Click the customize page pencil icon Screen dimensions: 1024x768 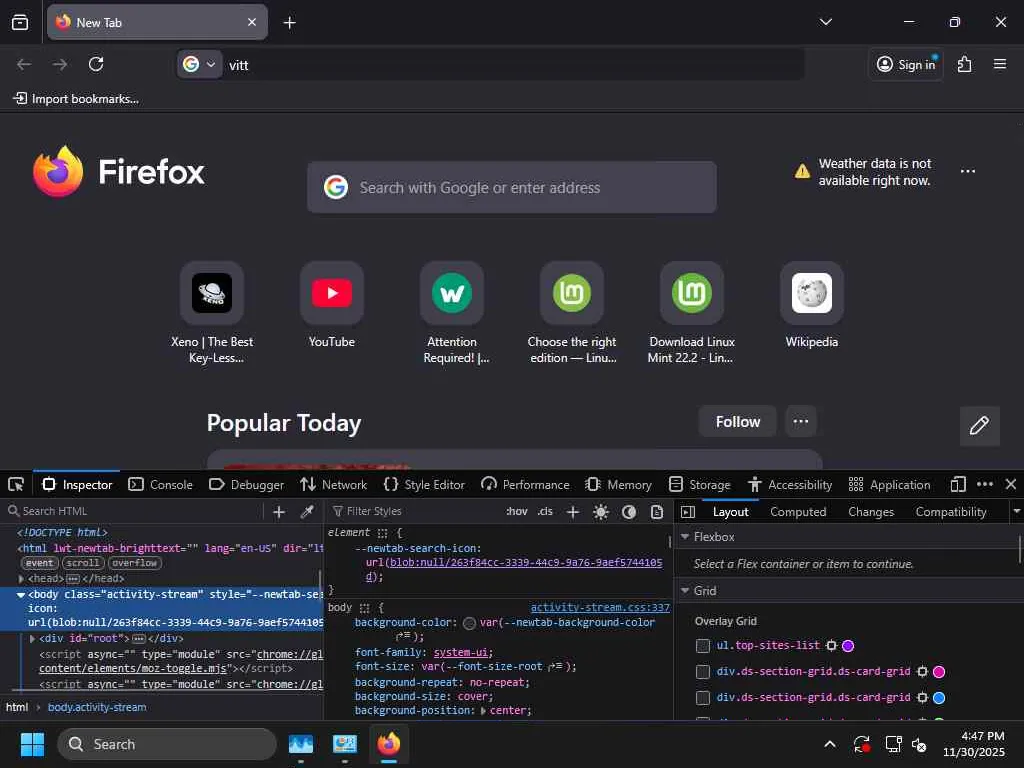(x=979, y=426)
